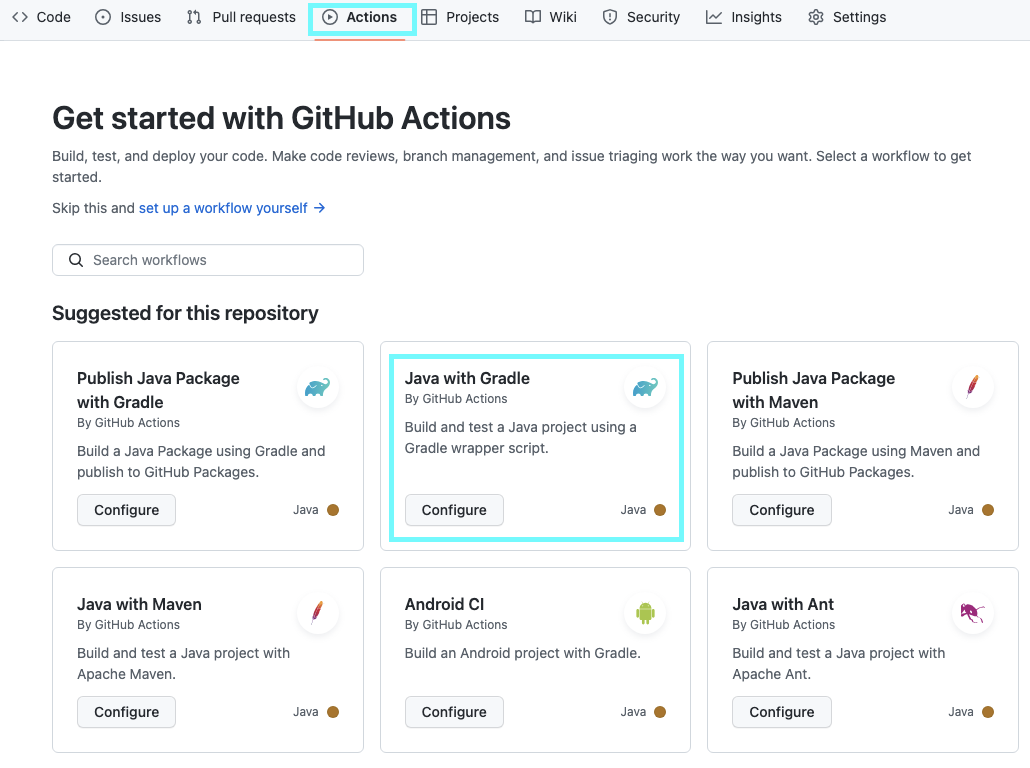The width and height of the screenshot is (1030, 768).
Task: Click 'Suggested for this repository' heading
Action: [185, 313]
